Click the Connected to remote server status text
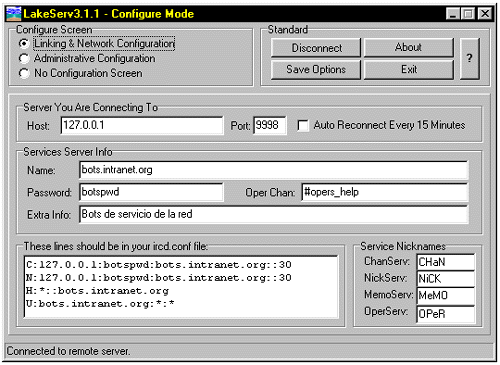 tap(68, 351)
